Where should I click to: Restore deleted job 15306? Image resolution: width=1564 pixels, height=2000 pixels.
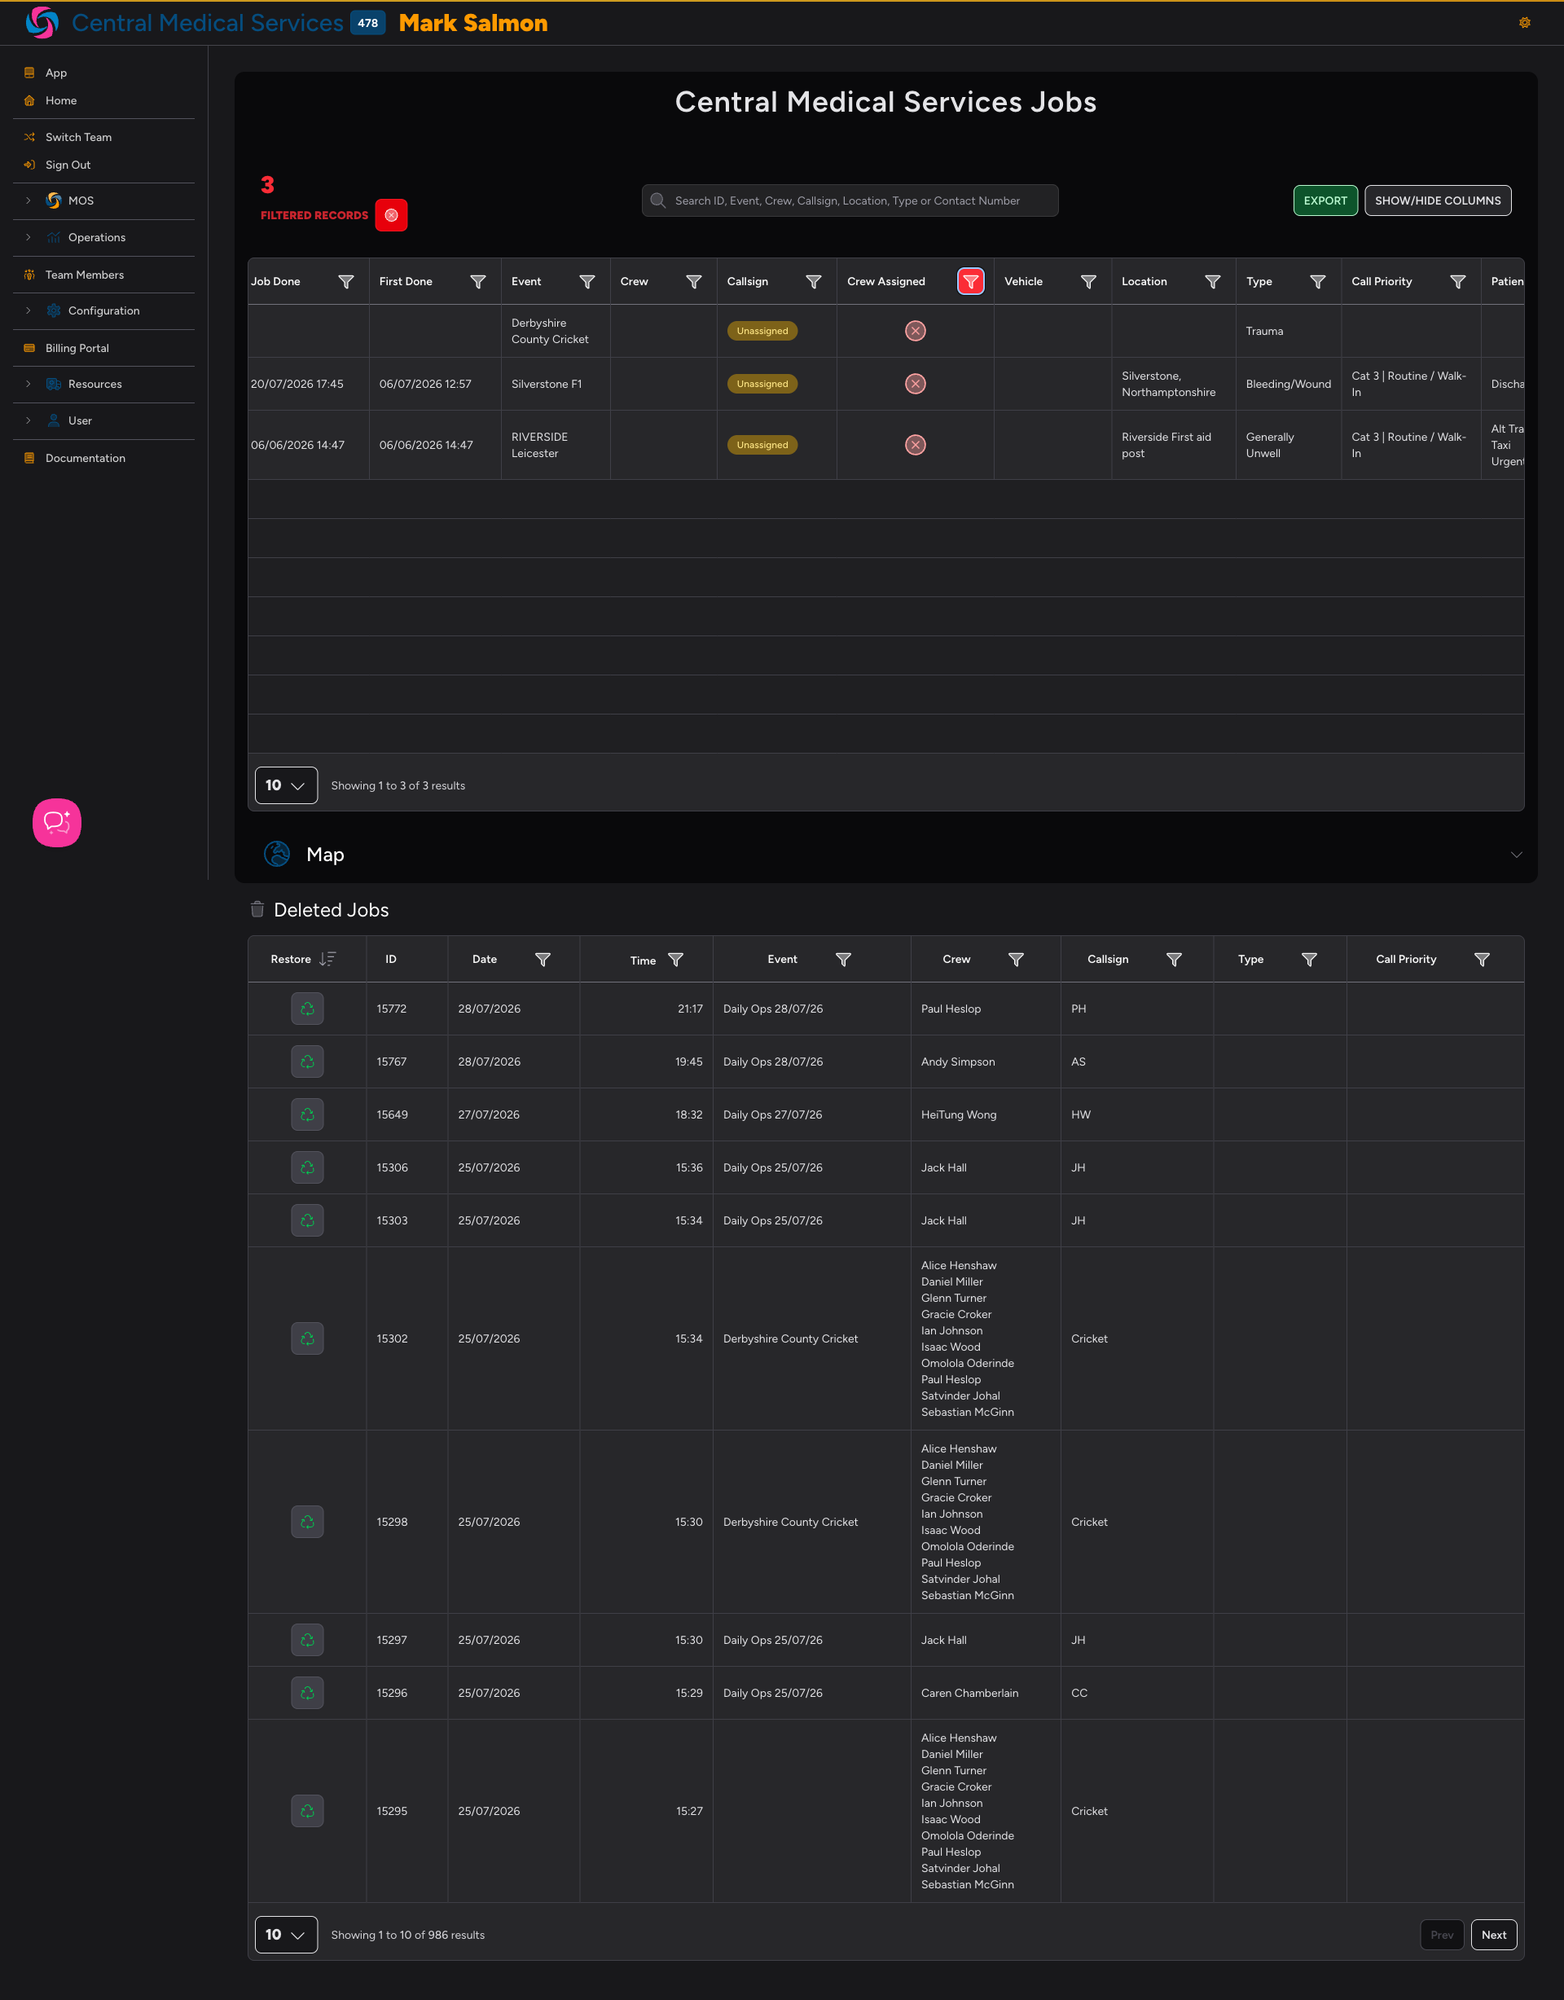coord(307,1168)
